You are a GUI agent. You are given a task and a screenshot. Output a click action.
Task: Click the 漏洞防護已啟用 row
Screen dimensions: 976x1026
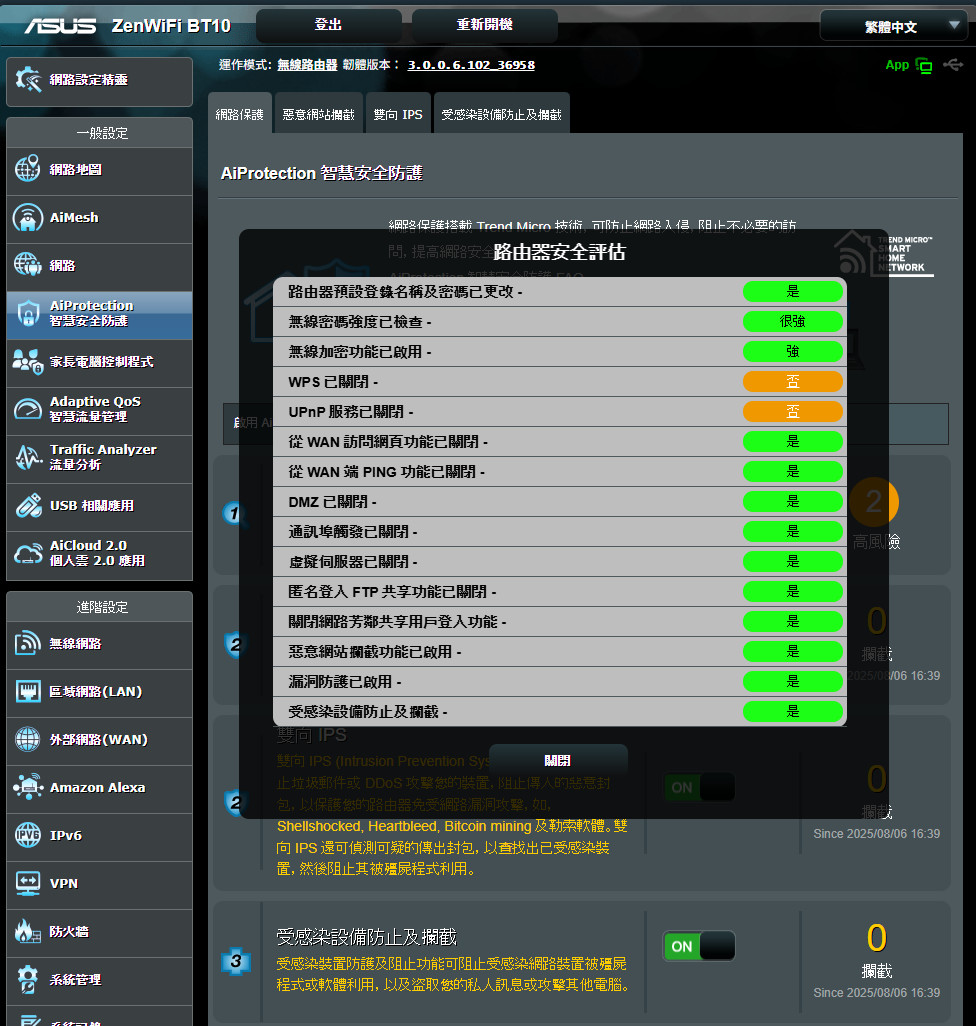coord(560,682)
